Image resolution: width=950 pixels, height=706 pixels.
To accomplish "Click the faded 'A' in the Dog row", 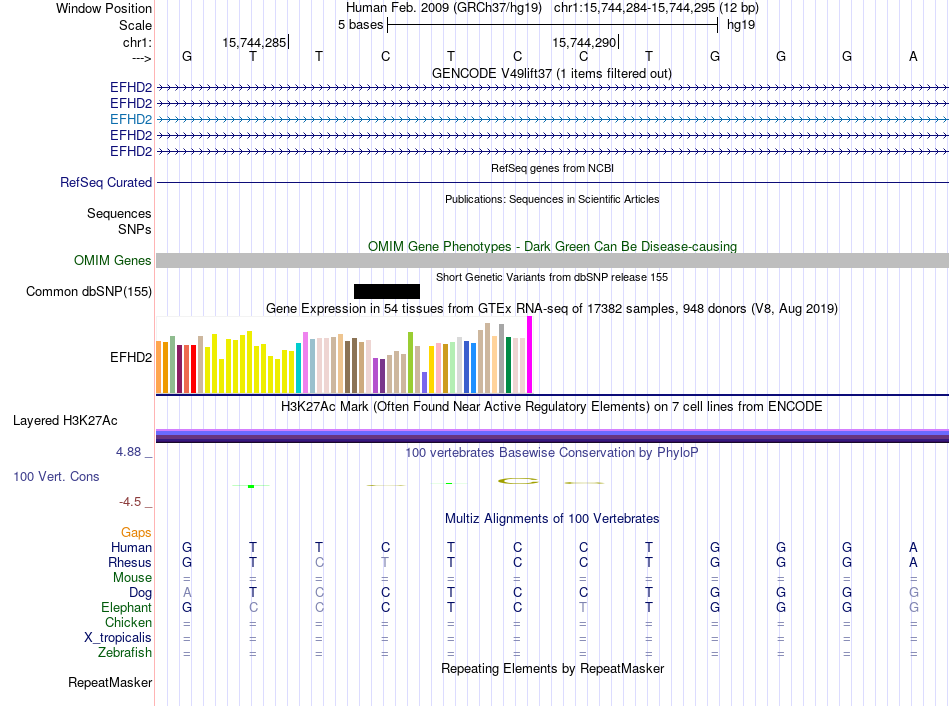I will click(x=187, y=592).
